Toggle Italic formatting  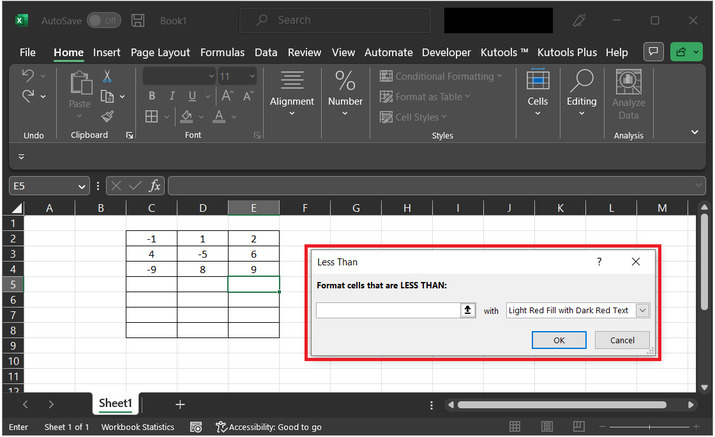tap(172, 96)
